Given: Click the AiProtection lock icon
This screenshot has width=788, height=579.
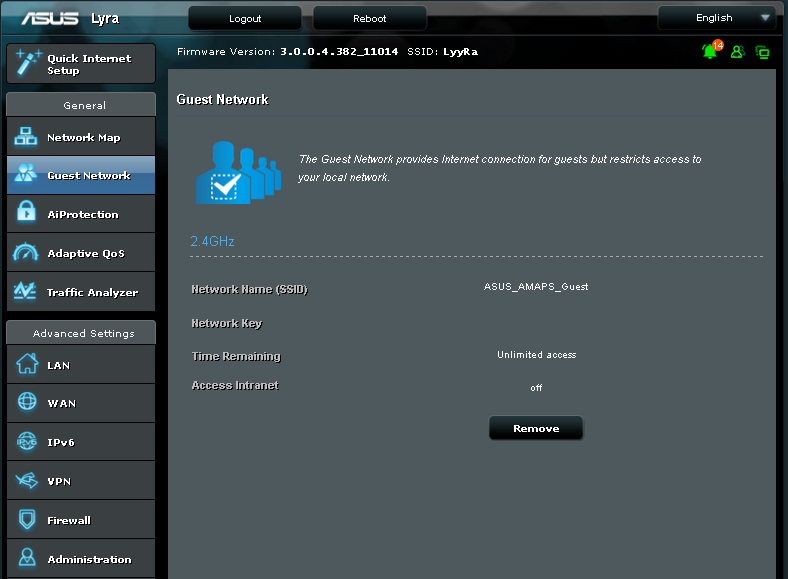Looking at the screenshot, I should [x=26, y=214].
